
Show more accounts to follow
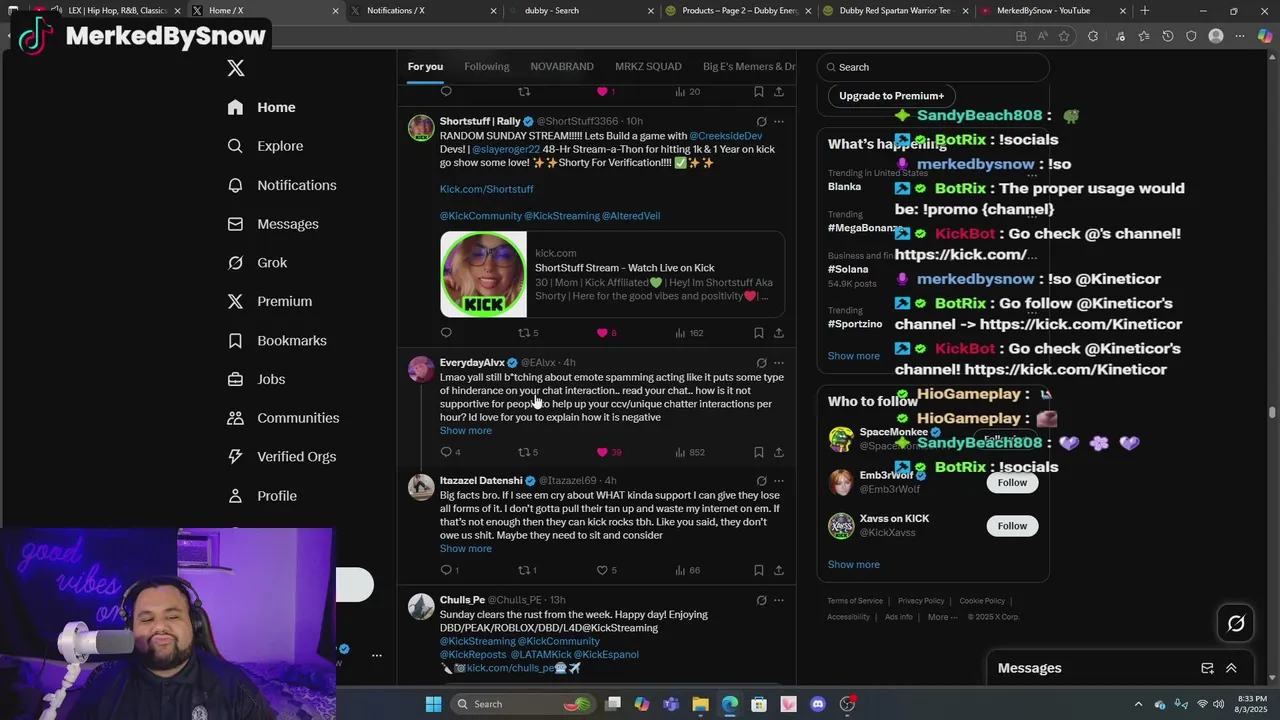[853, 564]
